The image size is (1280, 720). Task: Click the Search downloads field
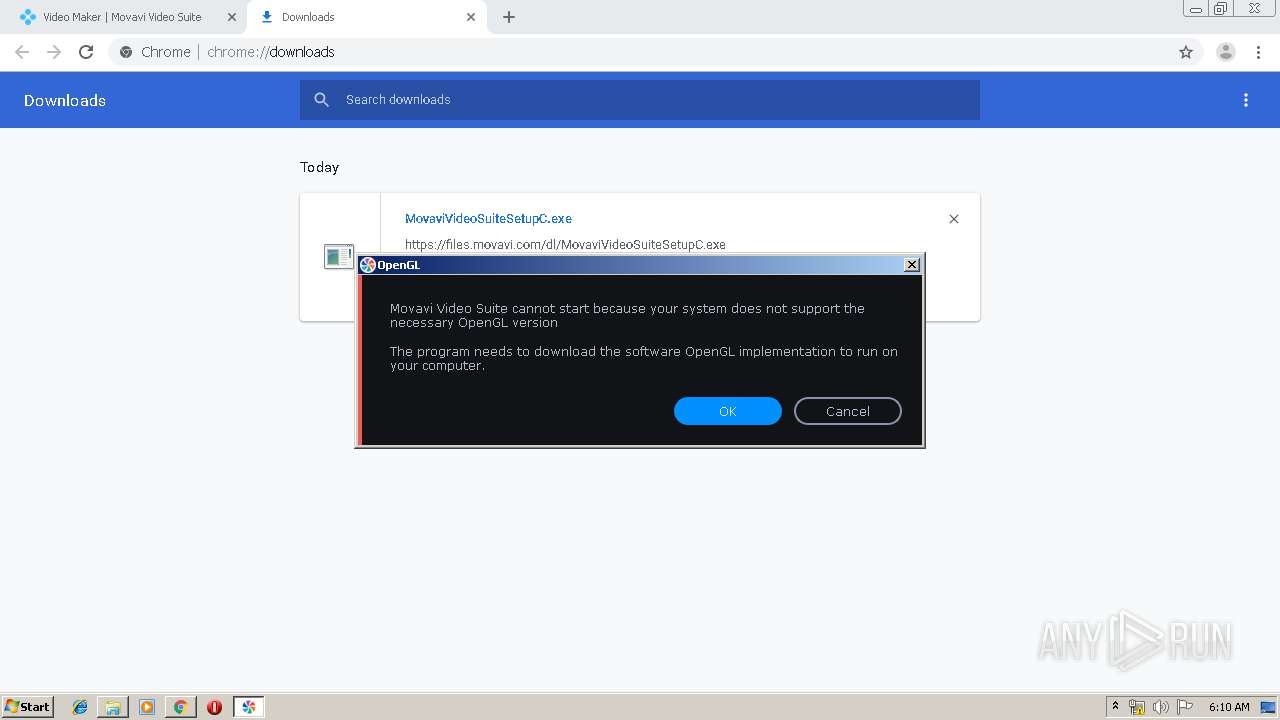coord(640,100)
